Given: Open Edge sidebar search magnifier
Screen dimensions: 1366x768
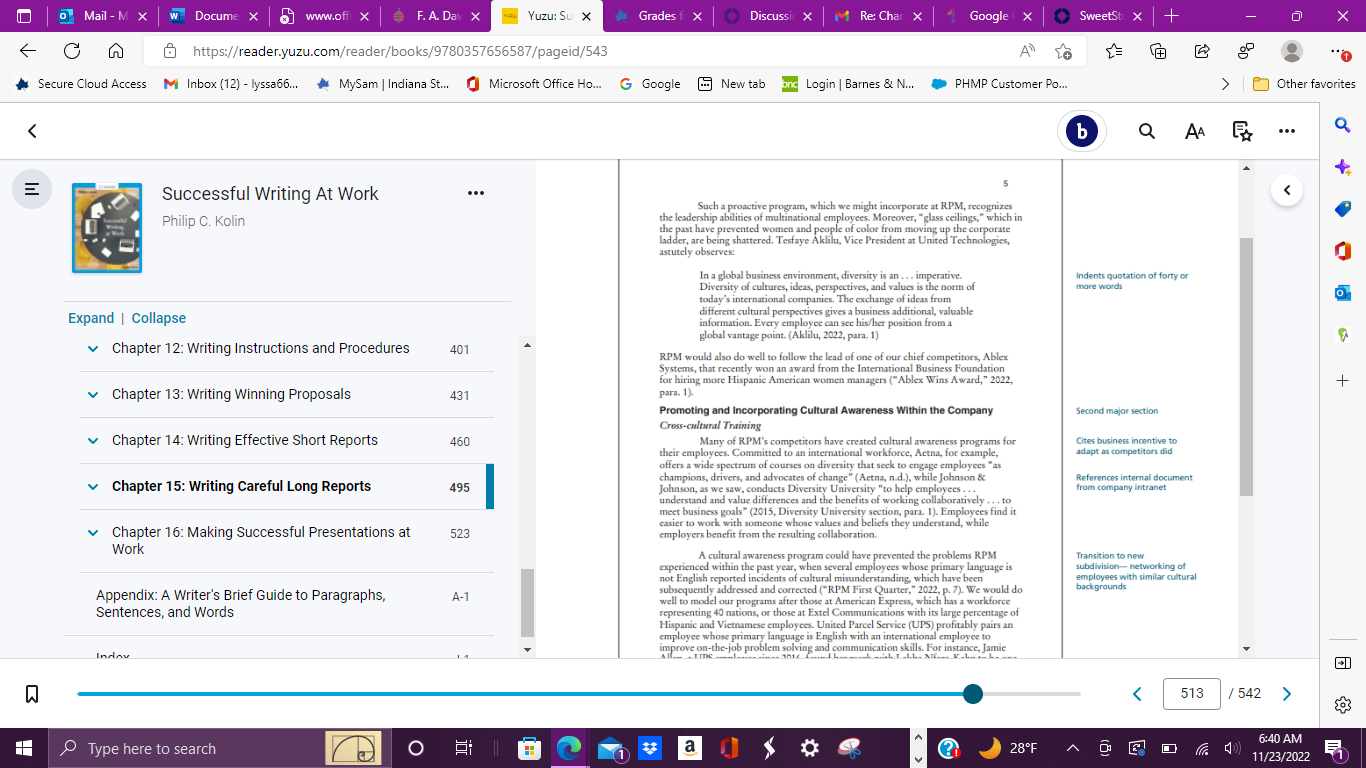Looking at the screenshot, I should 1343,125.
